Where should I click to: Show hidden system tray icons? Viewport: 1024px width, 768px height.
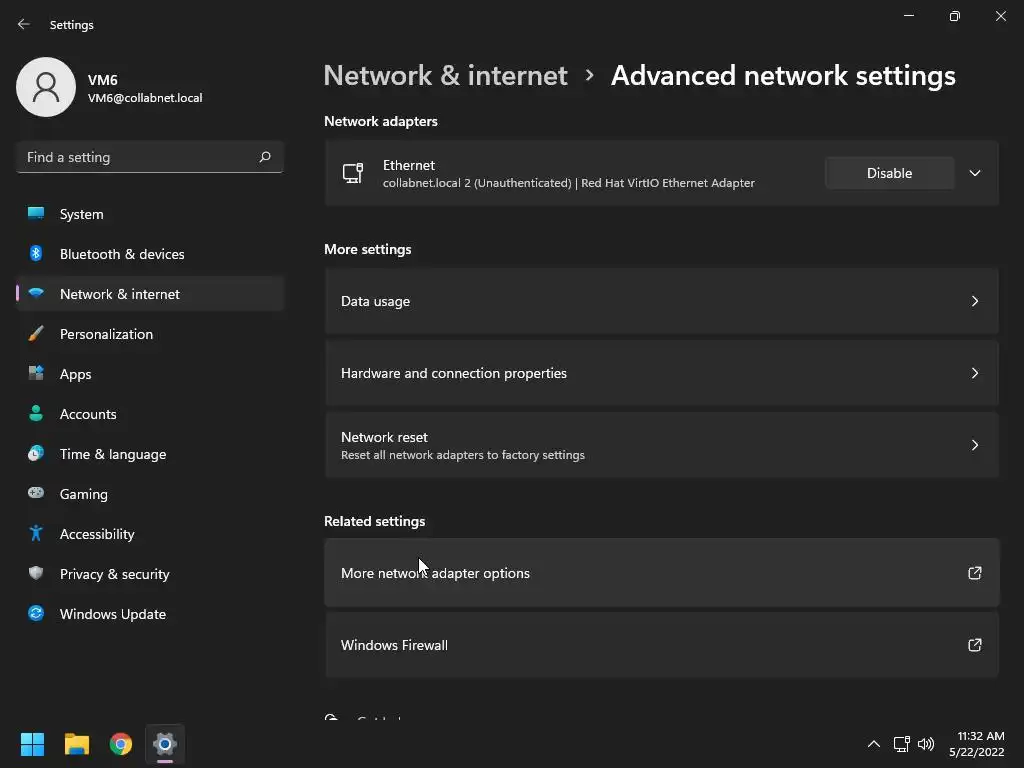tap(873, 744)
